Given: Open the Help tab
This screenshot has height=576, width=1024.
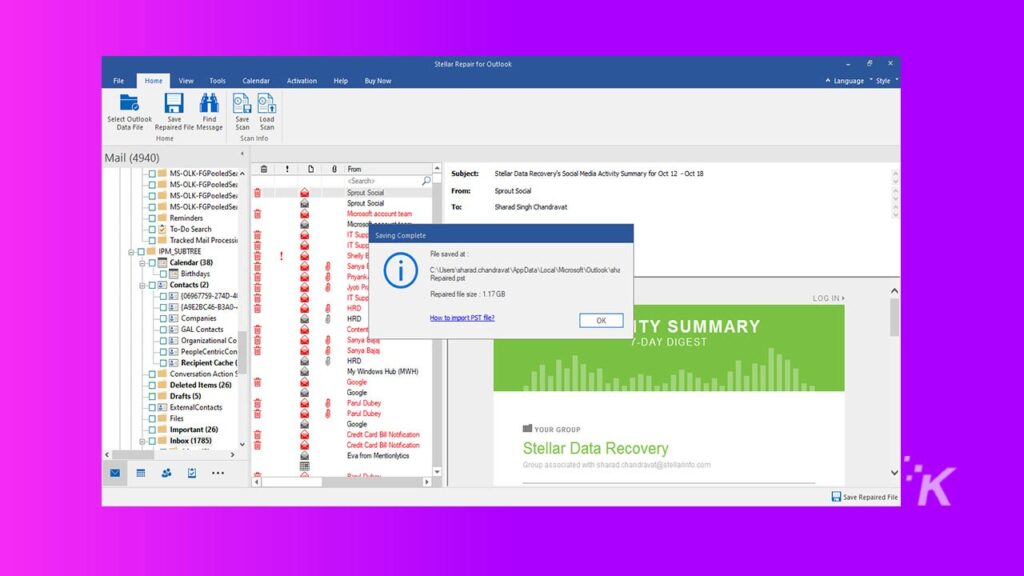Looking at the screenshot, I should point(340,81).
